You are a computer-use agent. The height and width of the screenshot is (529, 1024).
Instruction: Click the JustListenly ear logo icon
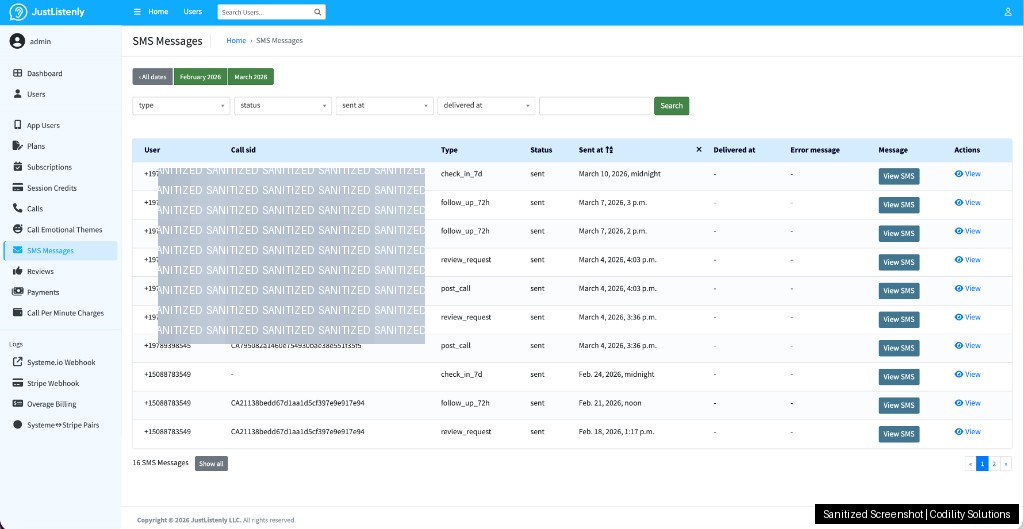point(18,12)
